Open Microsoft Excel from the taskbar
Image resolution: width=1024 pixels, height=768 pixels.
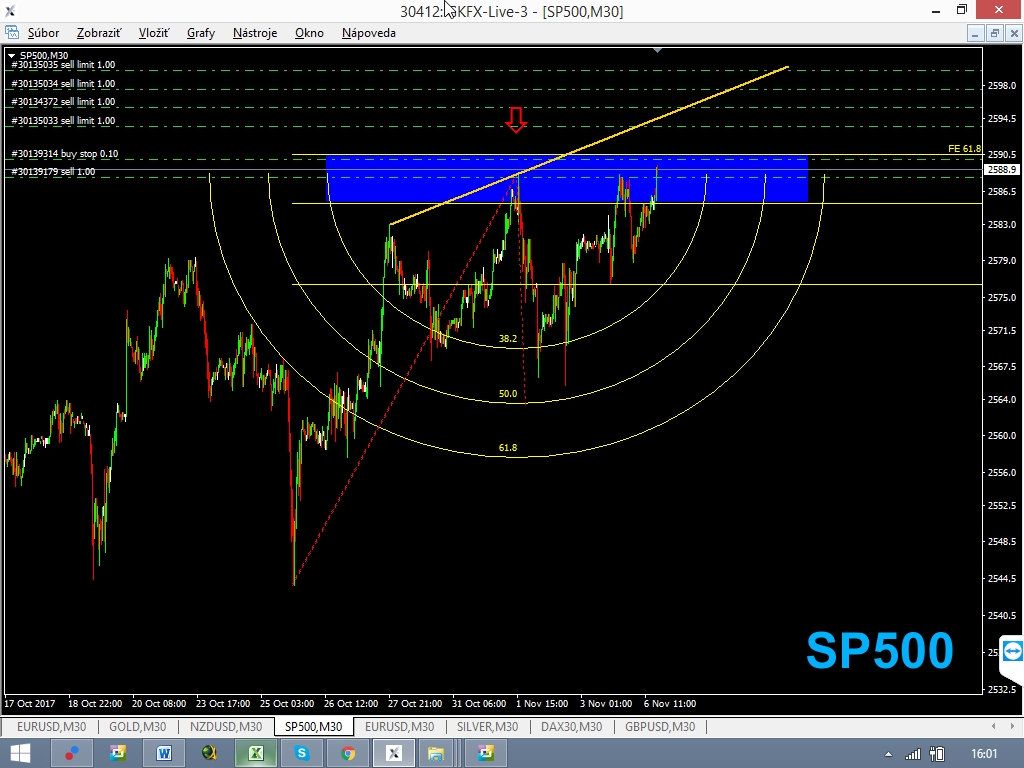(255, 754)
